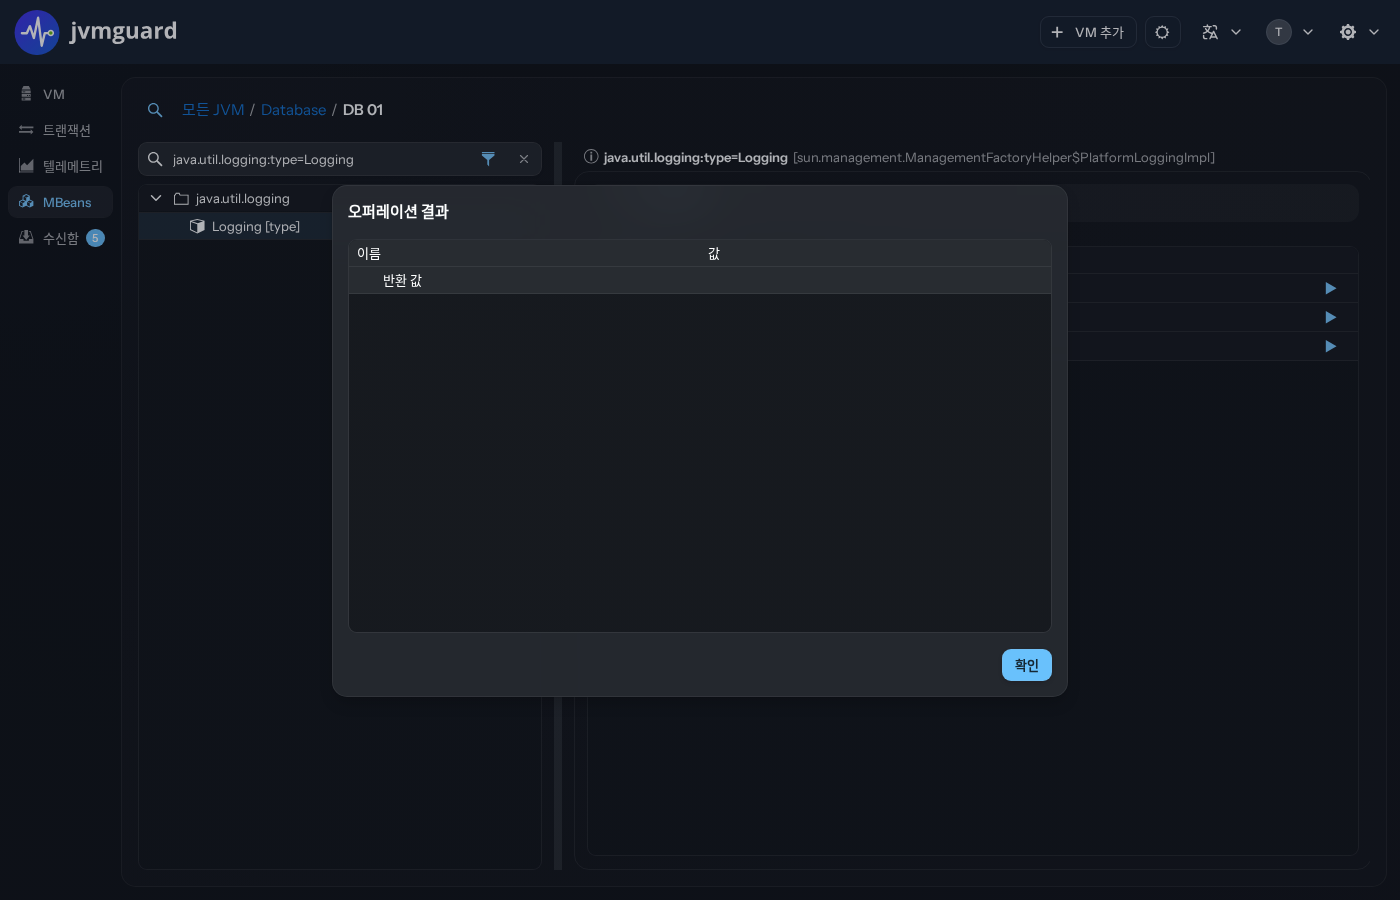The image size is (1400, 900).
Task: Click the jvmguard logo icon
Action: (37, 32)
